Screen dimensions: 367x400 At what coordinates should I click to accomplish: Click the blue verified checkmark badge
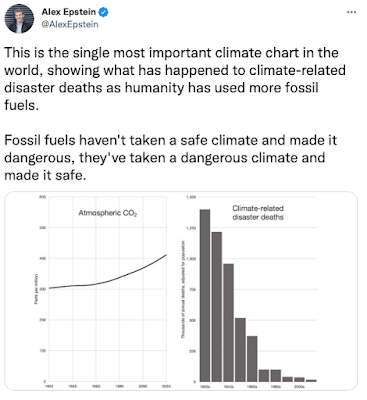[104, 12]
